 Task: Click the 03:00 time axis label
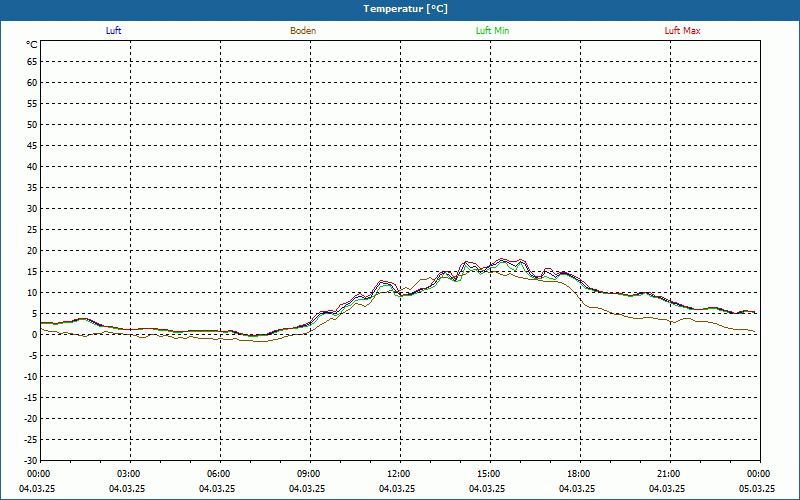tap(129, 474)
